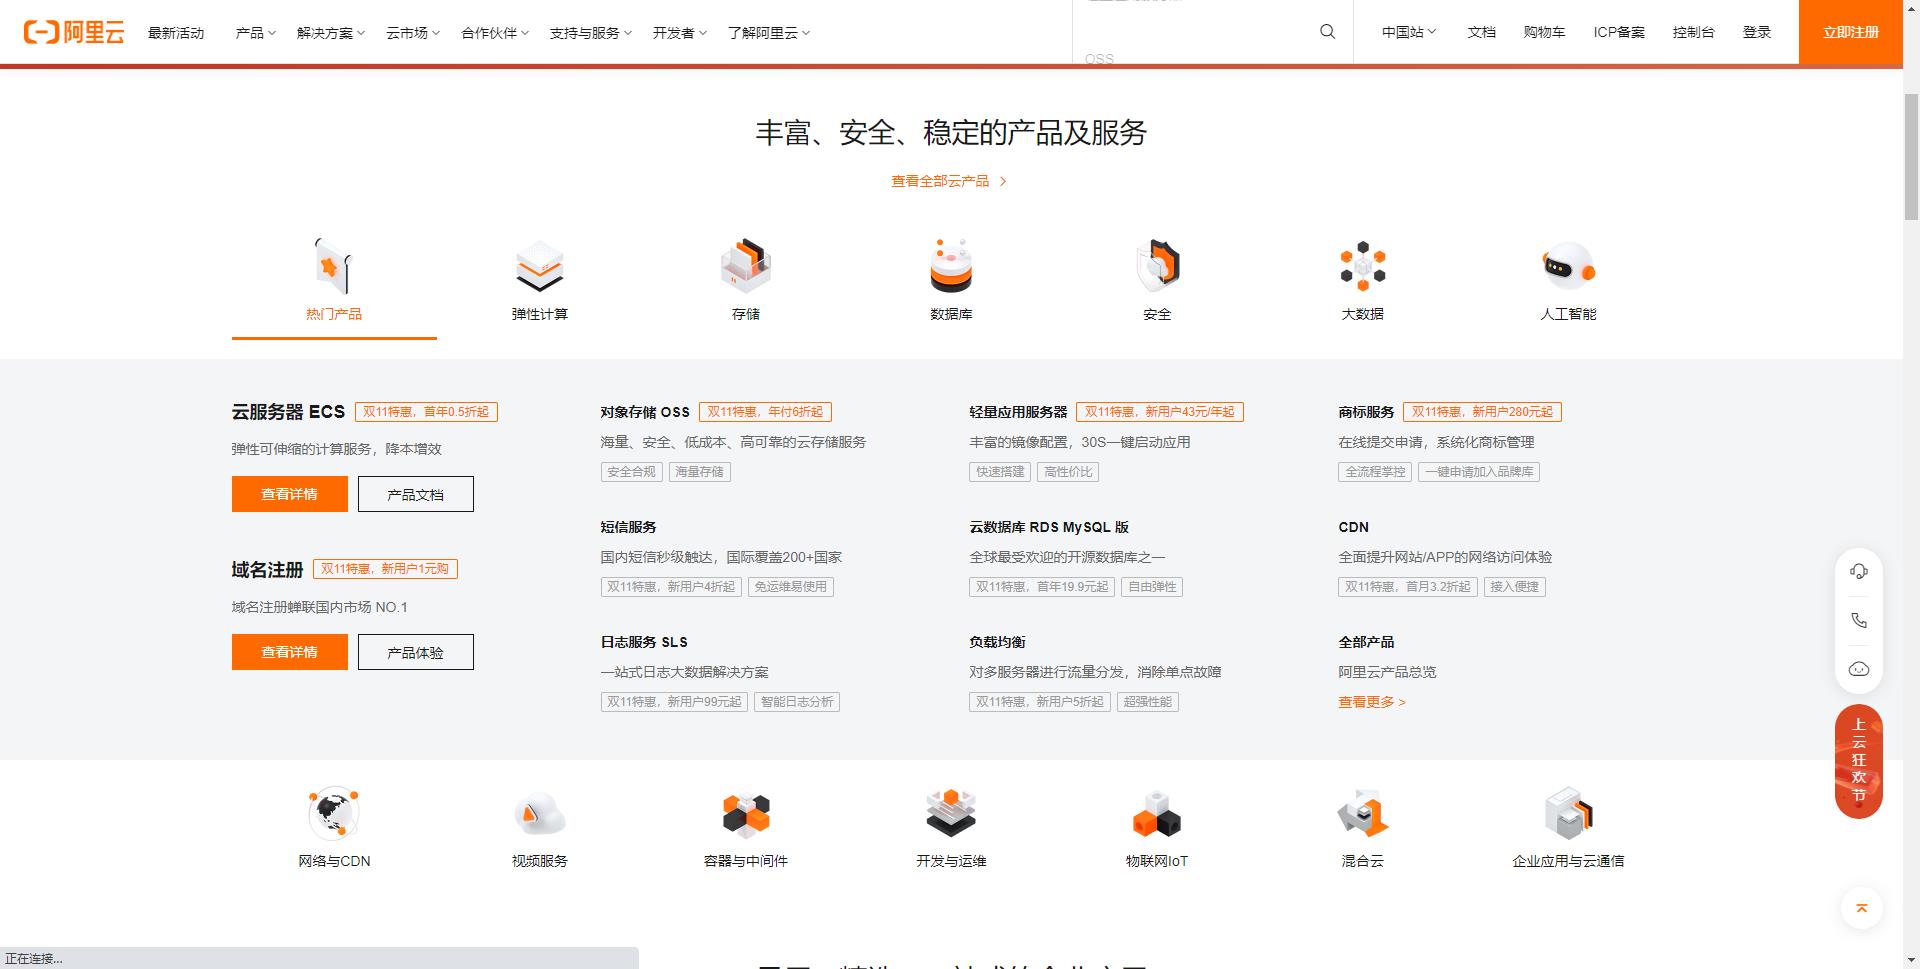
Task: Open the 企业应用与云通信 icon
Action: pos(1568,813)
